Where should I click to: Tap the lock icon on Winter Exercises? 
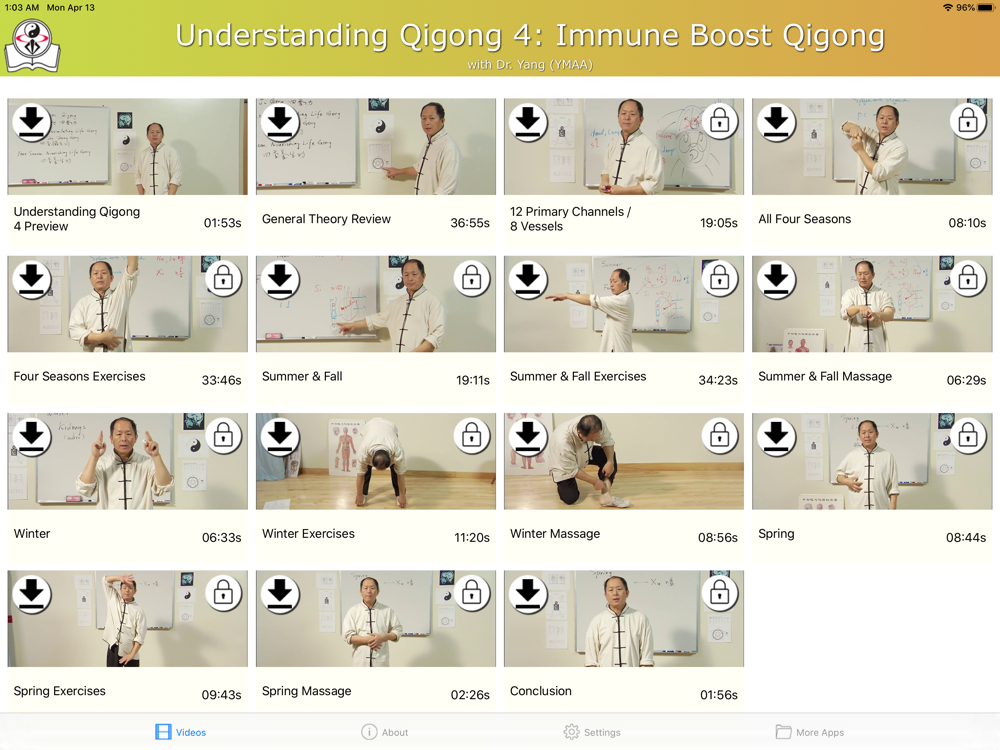(471, 436)
